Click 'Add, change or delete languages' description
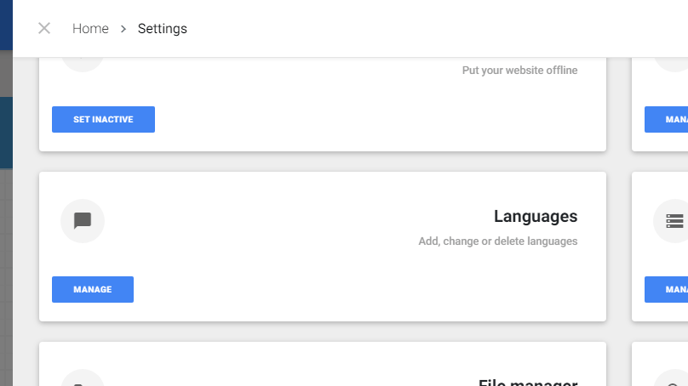The image size is (688, 386). (498, 241)
